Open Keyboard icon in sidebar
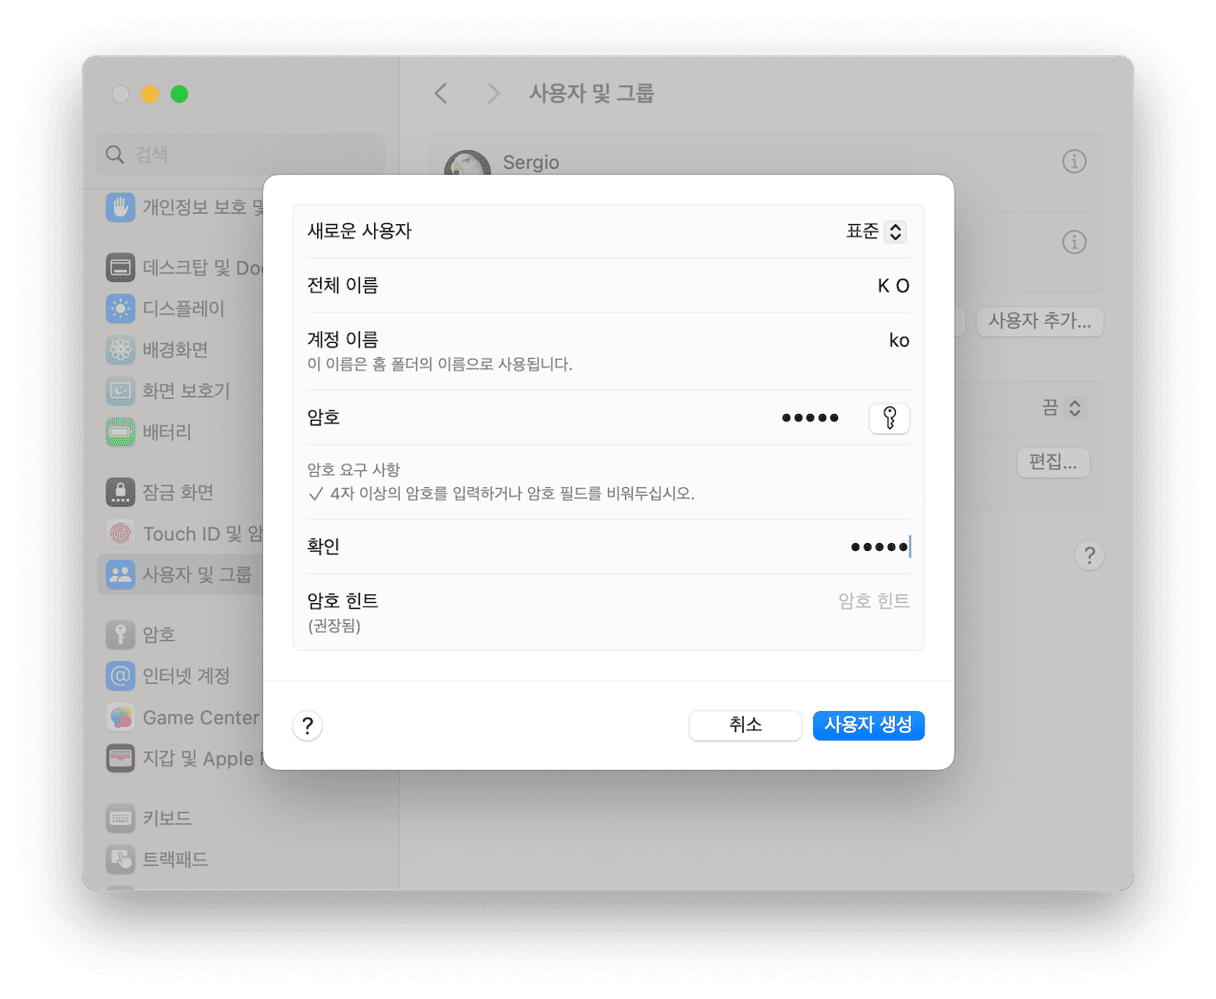The width and height of the screenshot is (1216, 999). click(x=120, y=818)
